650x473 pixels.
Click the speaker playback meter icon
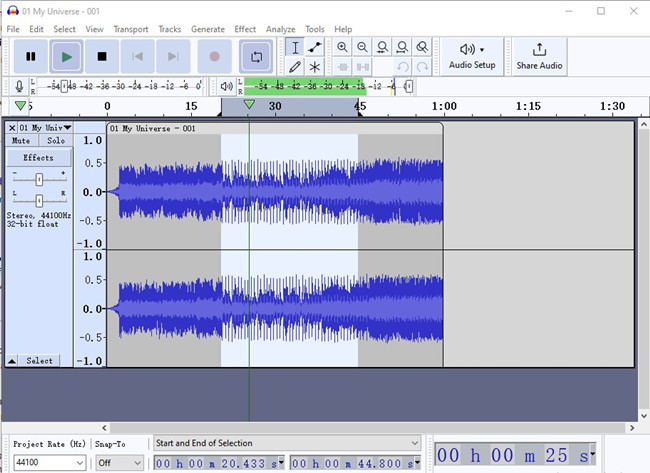(226, 86)
